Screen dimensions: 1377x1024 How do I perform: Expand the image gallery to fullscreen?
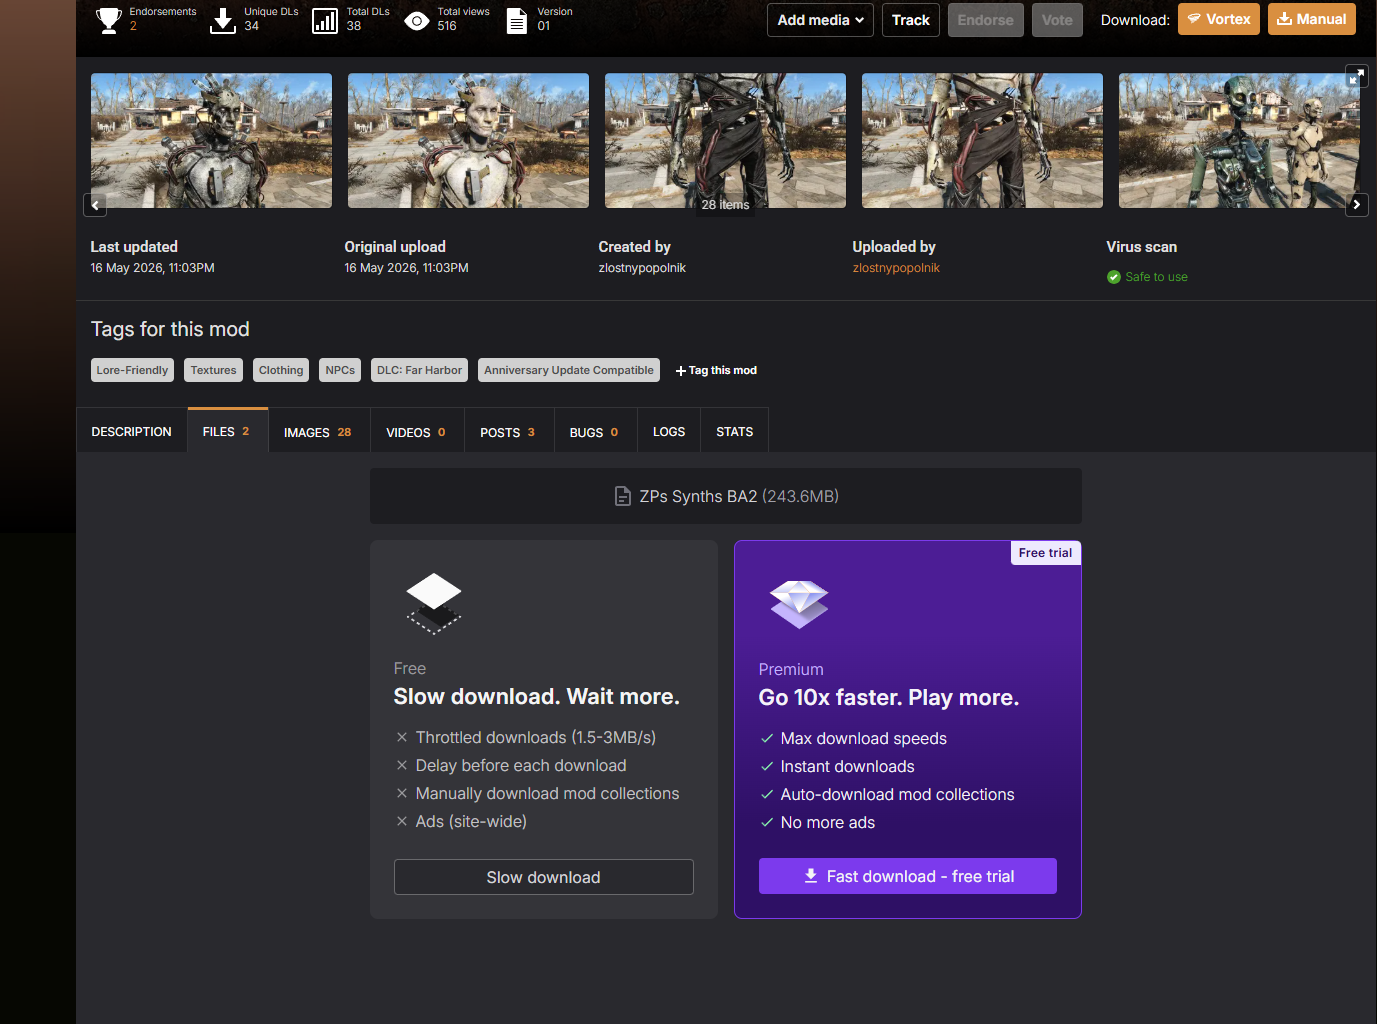(x=1356, y=76)
